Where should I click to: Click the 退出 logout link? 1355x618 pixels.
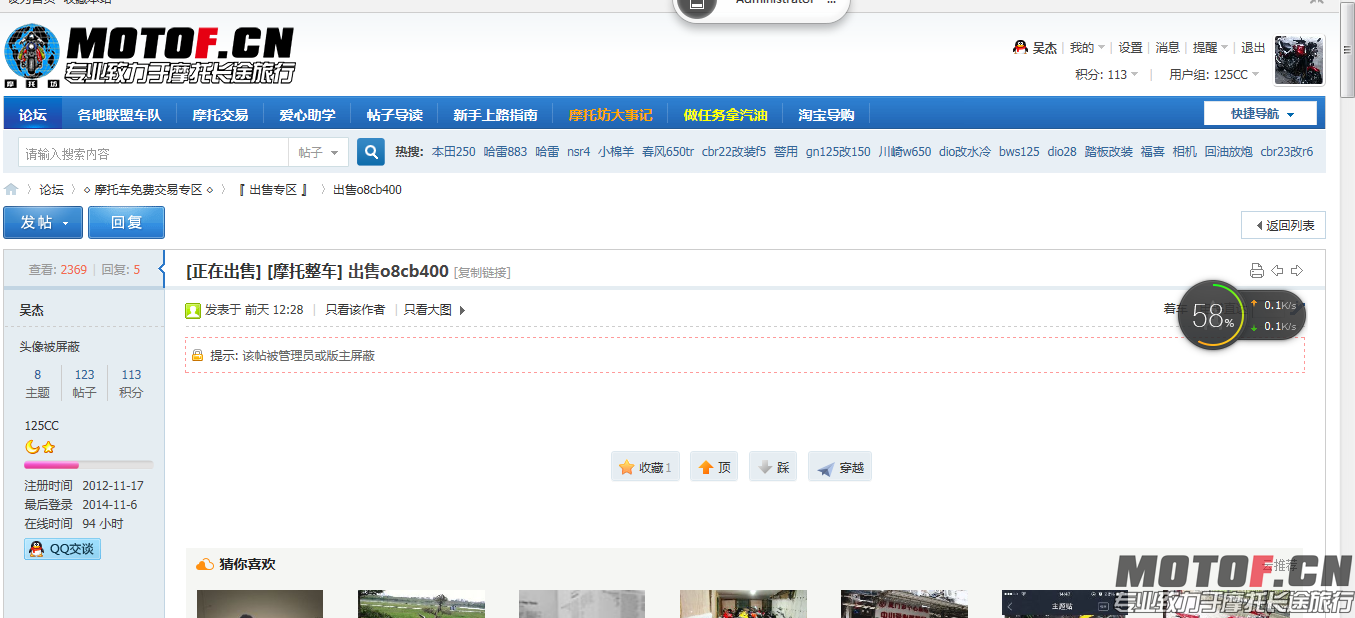tap(1253, 47)
